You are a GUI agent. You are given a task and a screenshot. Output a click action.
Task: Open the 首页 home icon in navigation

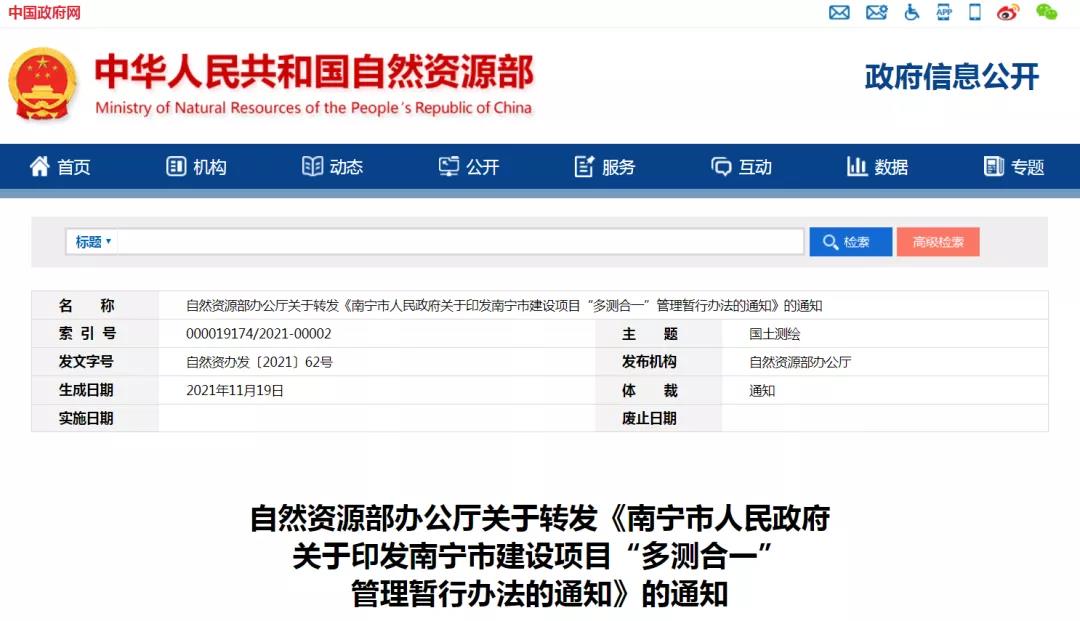(38, 167)
